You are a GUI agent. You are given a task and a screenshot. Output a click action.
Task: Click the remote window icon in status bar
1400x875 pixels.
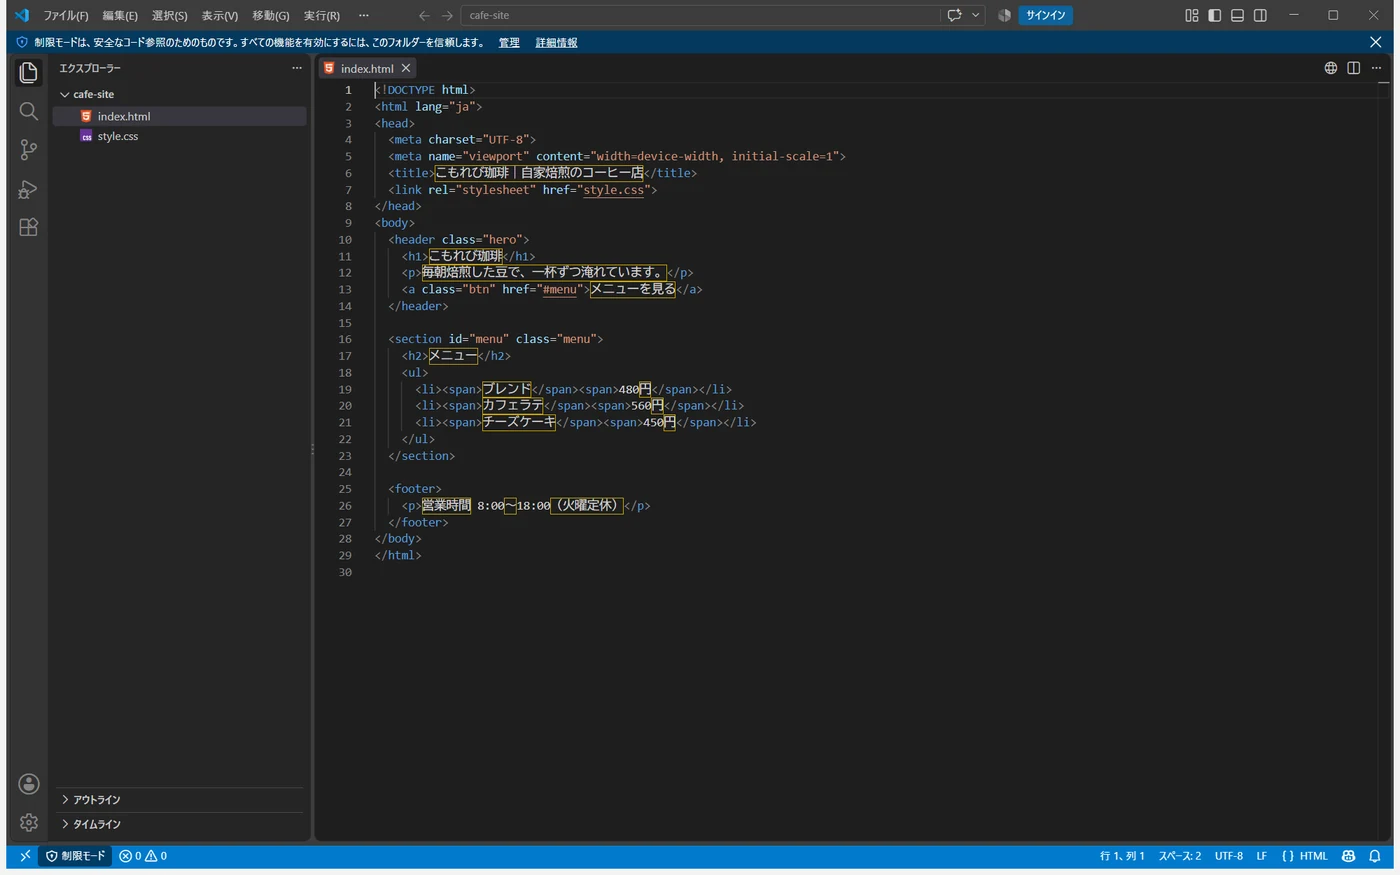click(x=25, y=856)
